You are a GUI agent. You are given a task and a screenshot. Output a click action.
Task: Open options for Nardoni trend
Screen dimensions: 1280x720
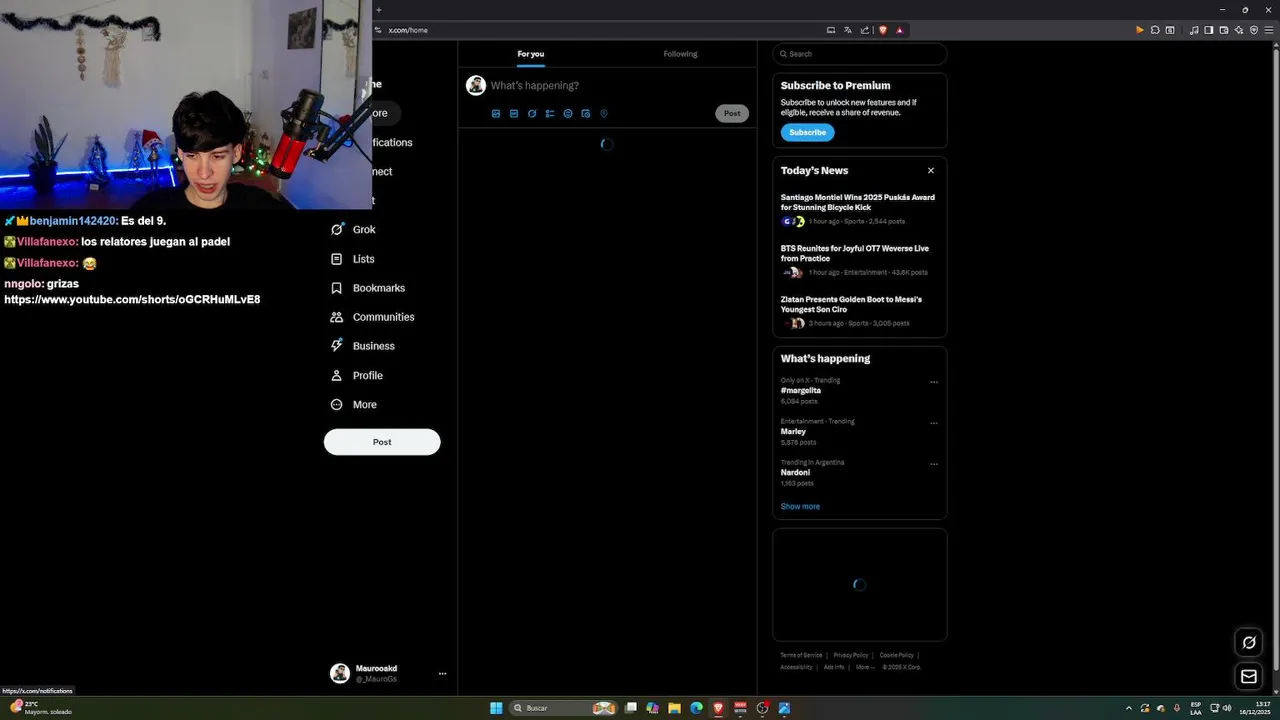[x=934, y=464]
